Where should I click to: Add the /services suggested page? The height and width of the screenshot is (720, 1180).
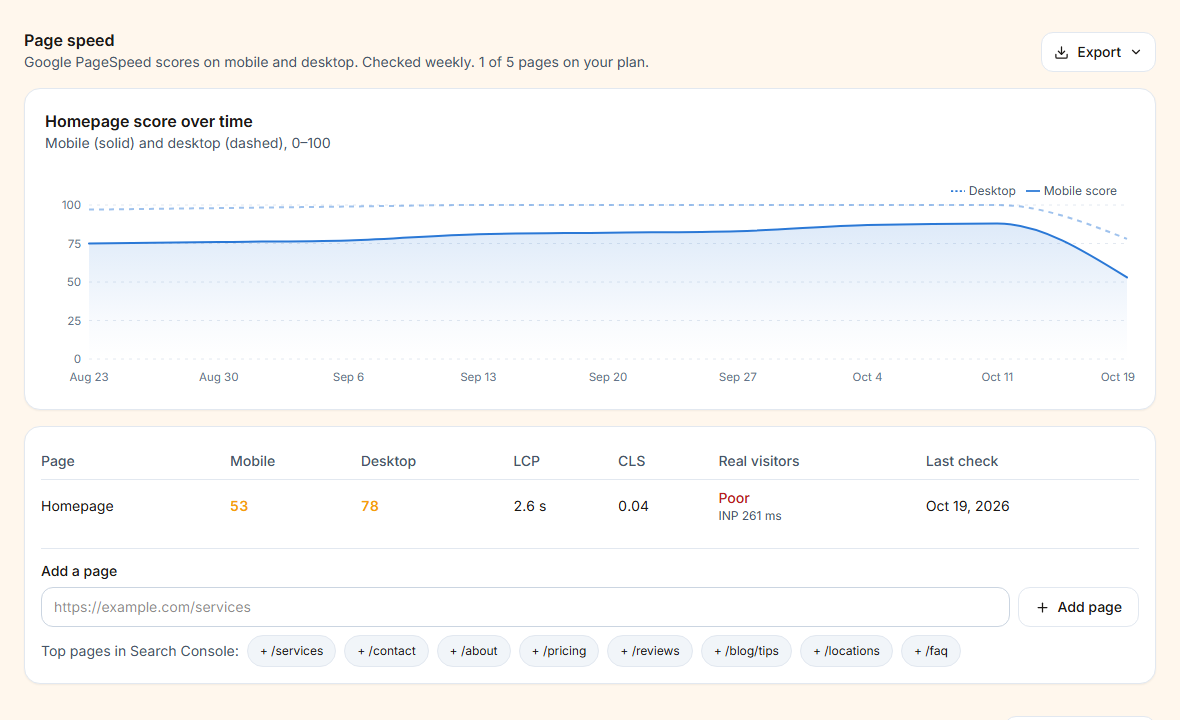(291, 651)
